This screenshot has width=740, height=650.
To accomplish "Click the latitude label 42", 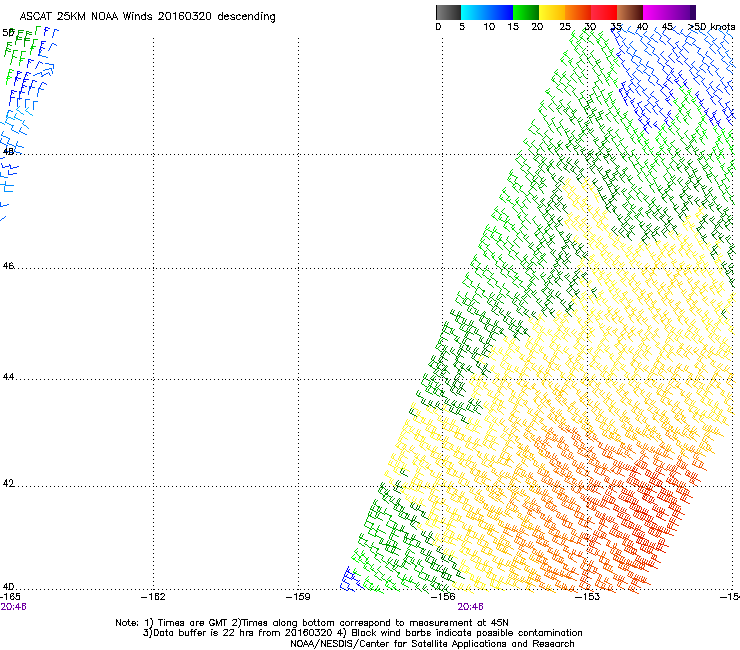I will point(8,483).
